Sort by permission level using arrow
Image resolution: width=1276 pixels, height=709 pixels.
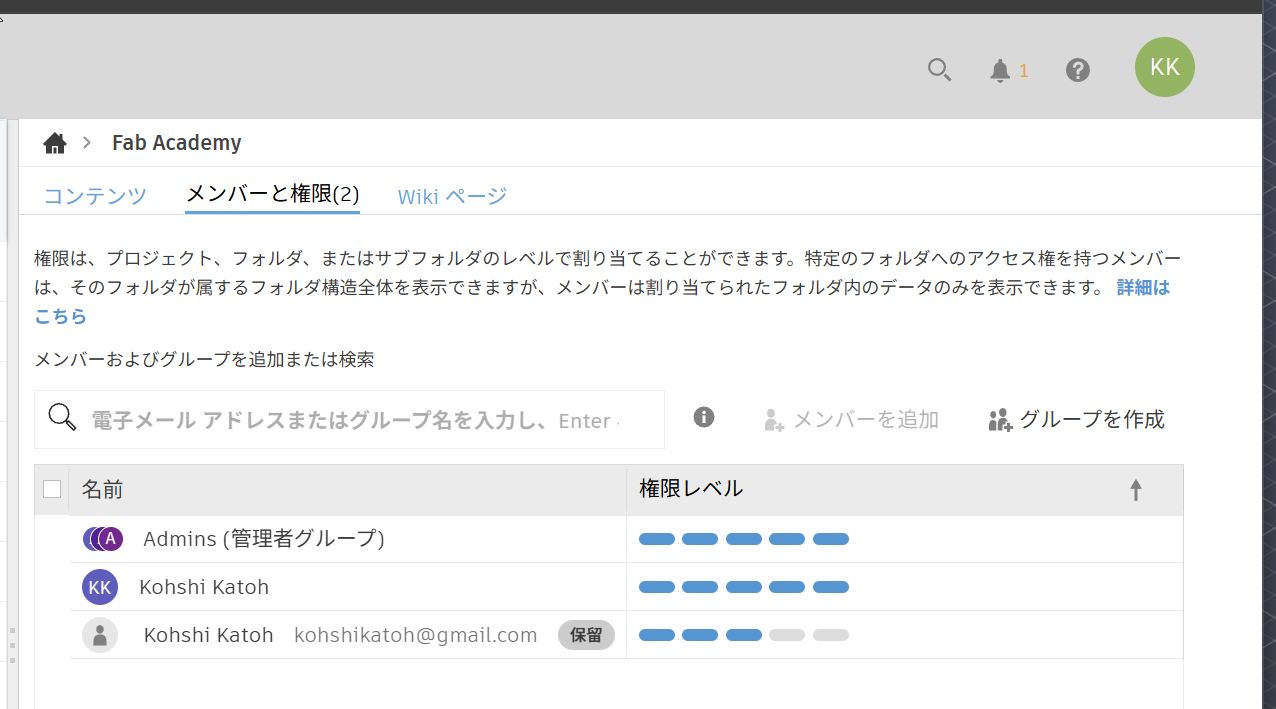tap(1135, 489)
